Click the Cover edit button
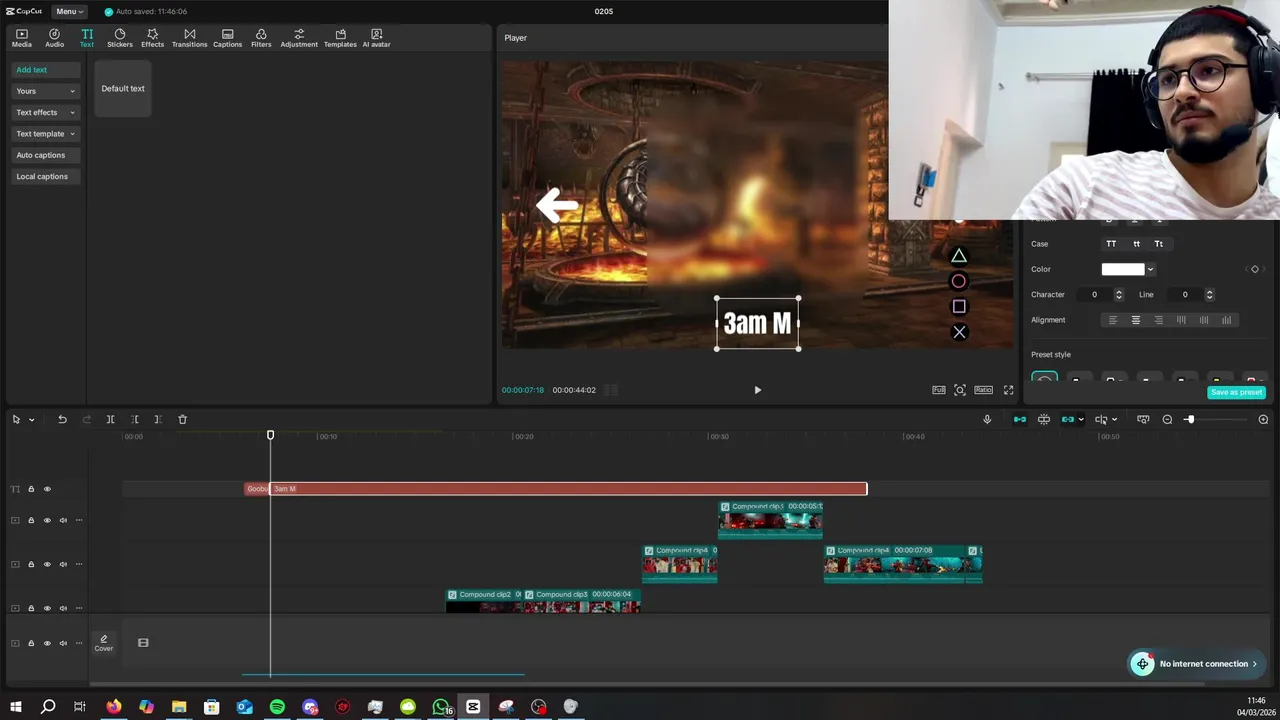Screen dimensions: 1280x720 click(x=103, y=642)
